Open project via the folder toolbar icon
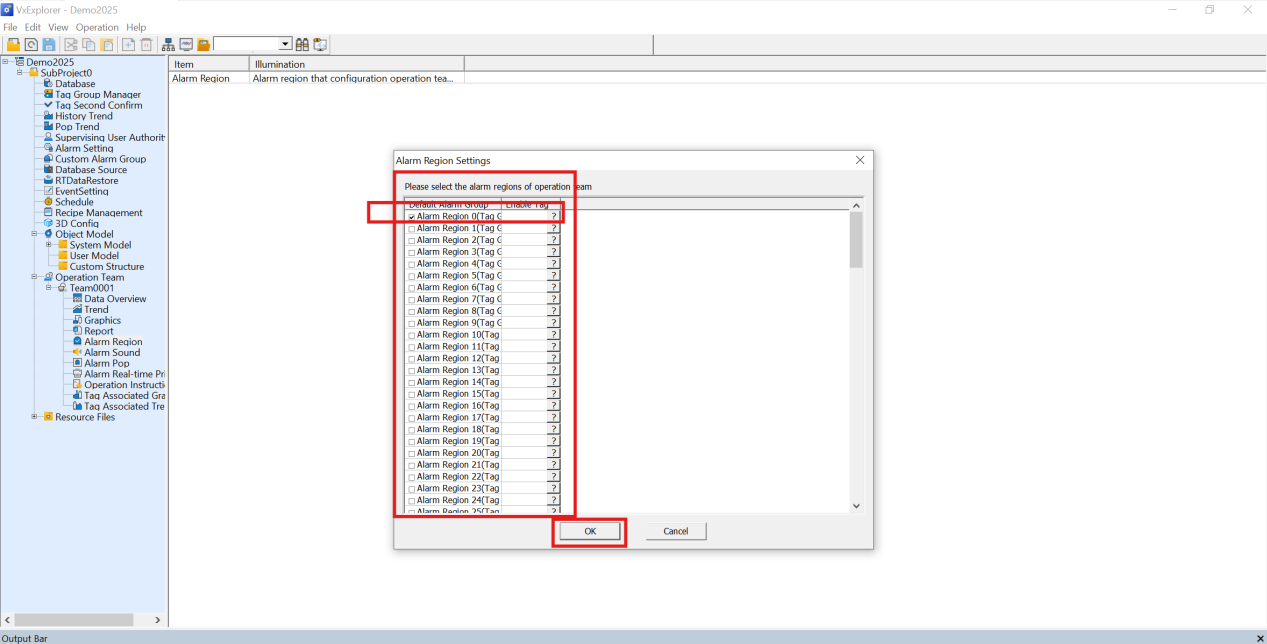Image resolution: width=1267 pixels, height=644 pixels. pos(13,44)
